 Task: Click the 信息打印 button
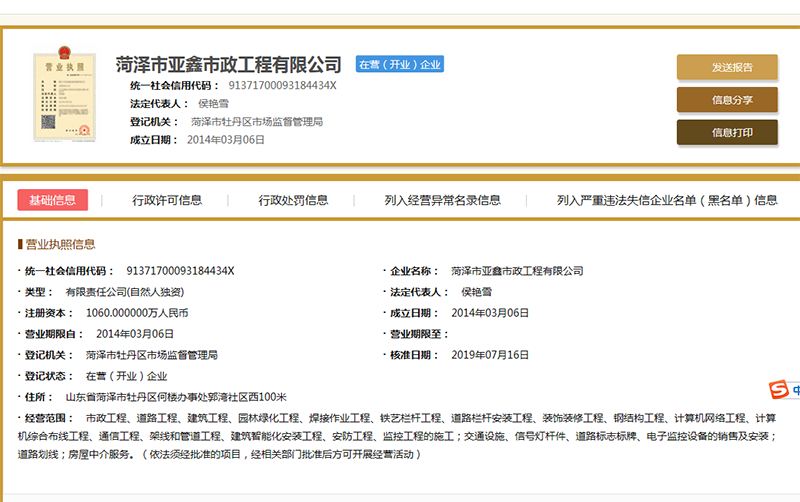click(727, 132)
